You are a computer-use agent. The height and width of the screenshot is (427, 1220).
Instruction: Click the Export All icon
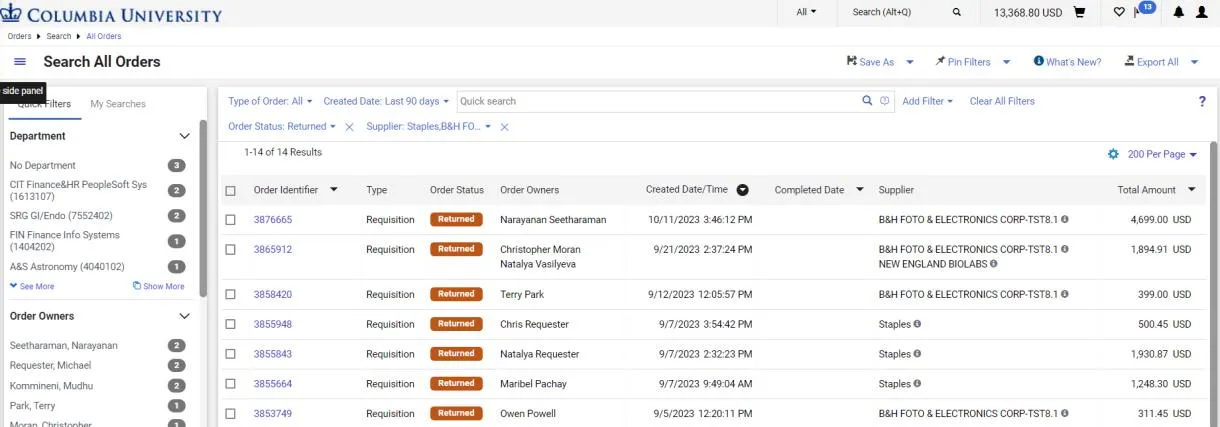[x=1129, y=61]
